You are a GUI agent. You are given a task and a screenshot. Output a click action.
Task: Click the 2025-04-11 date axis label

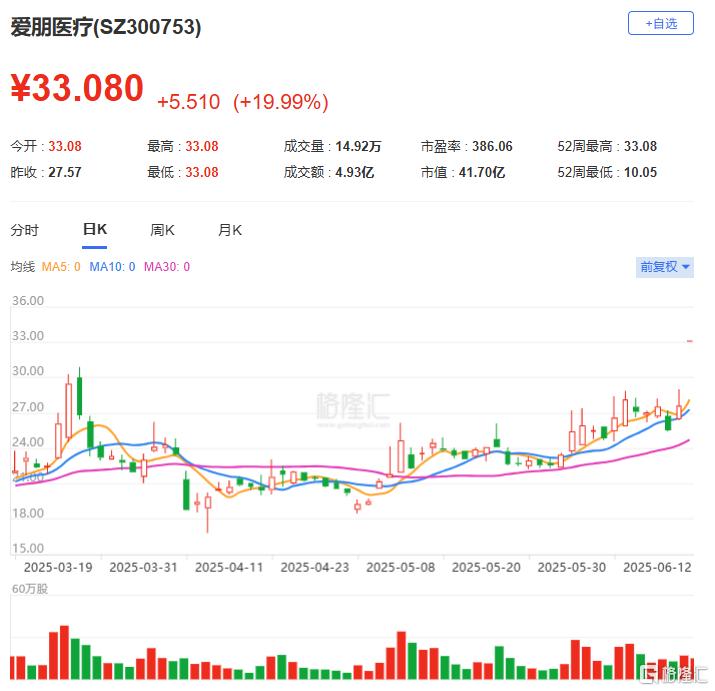[229, 567]
